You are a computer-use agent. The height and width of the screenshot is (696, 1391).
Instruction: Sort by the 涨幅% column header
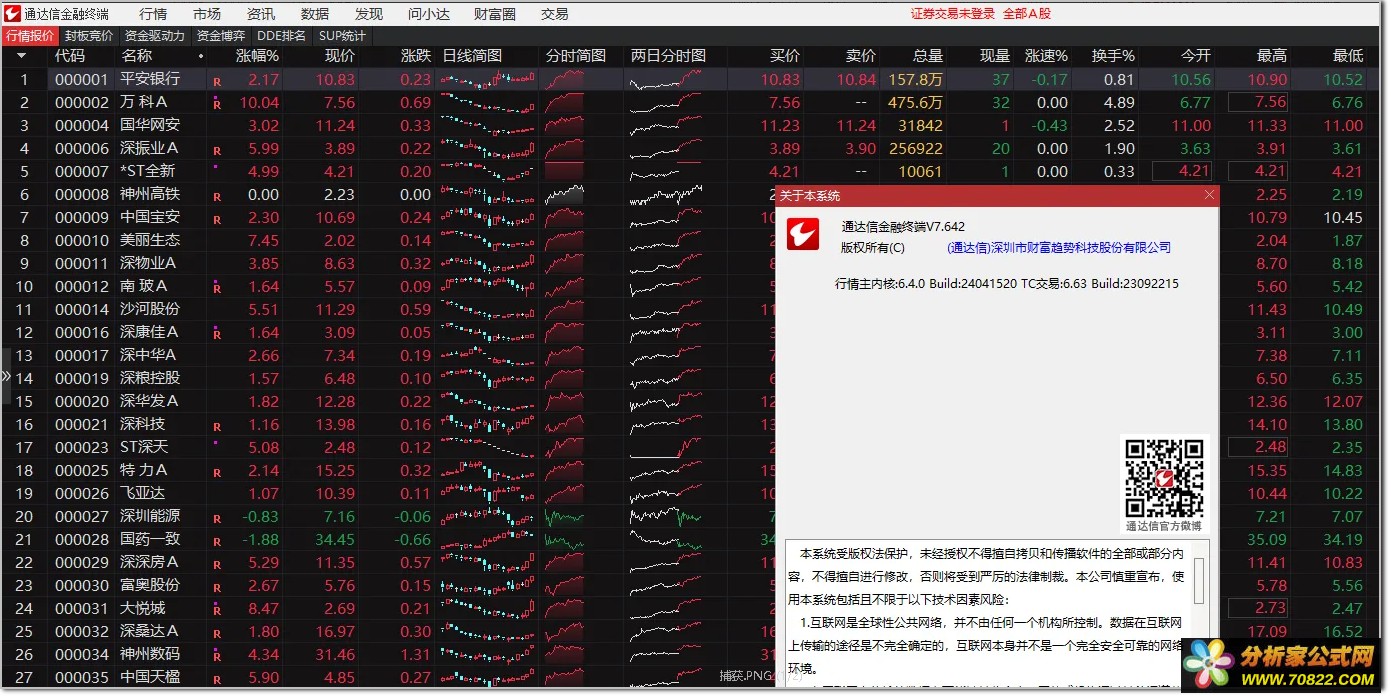coord(257,56)
